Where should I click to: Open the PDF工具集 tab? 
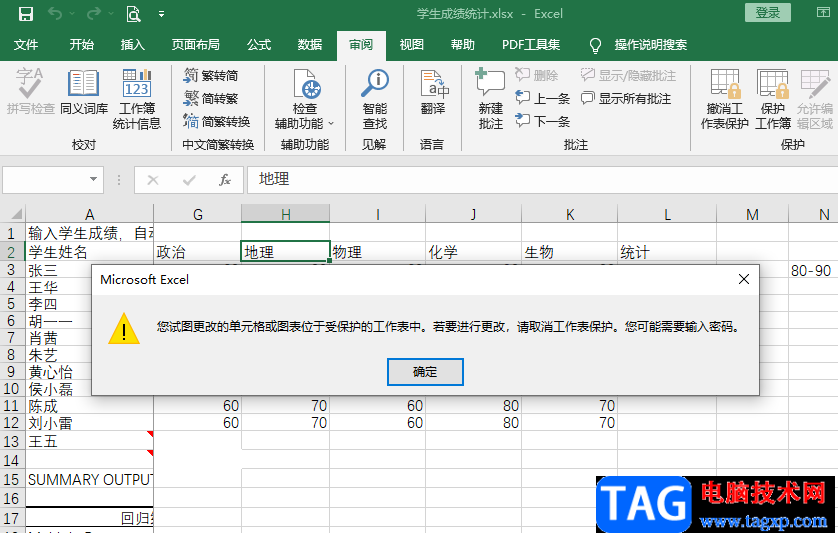[x=531, y=45]
